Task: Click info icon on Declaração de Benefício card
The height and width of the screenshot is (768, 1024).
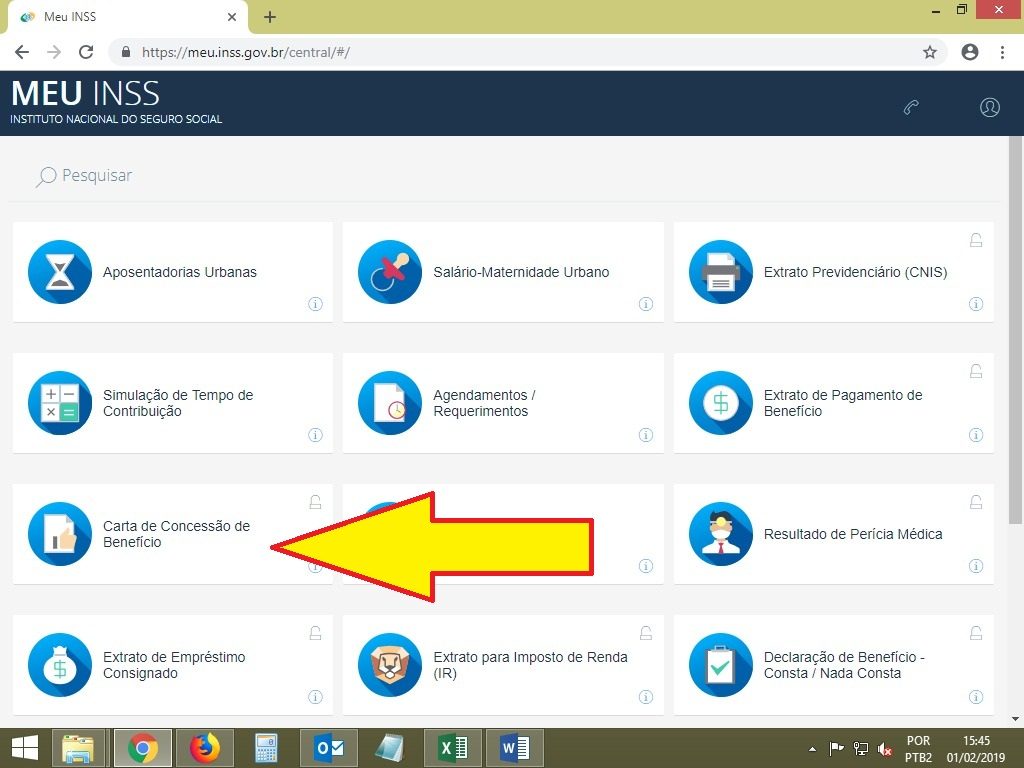Action: point(976,697)
